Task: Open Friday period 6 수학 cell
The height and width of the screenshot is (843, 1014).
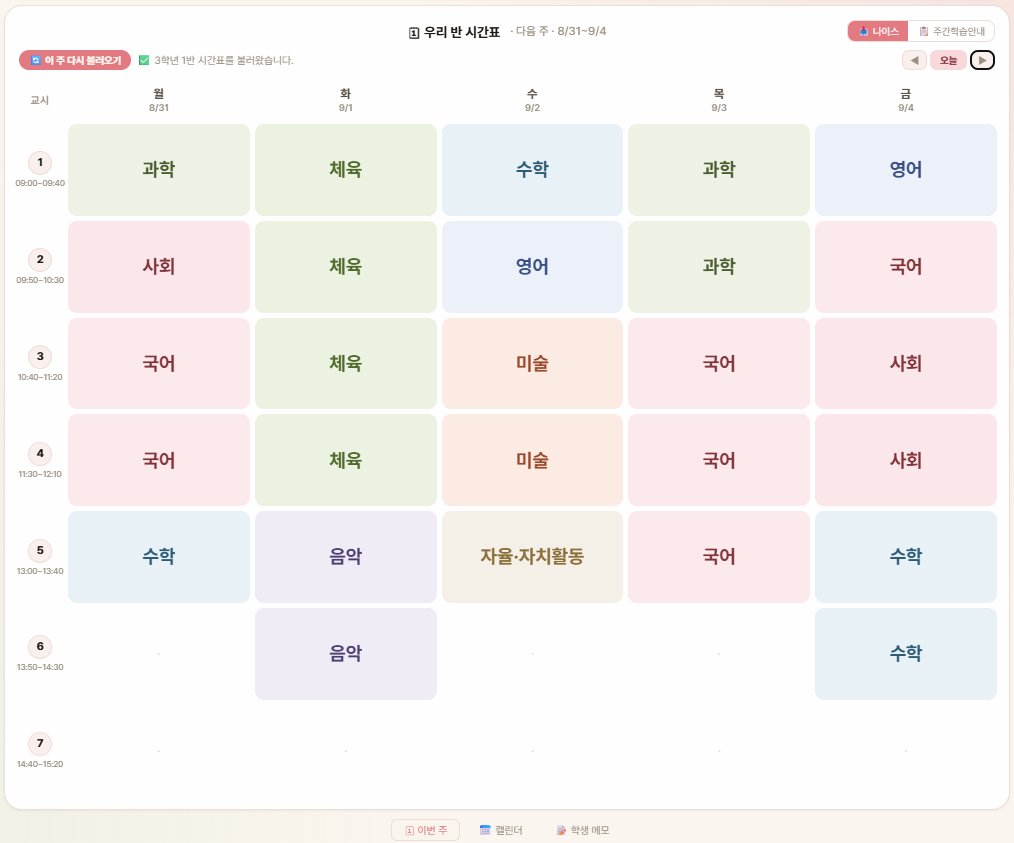Action: (905, 654)
